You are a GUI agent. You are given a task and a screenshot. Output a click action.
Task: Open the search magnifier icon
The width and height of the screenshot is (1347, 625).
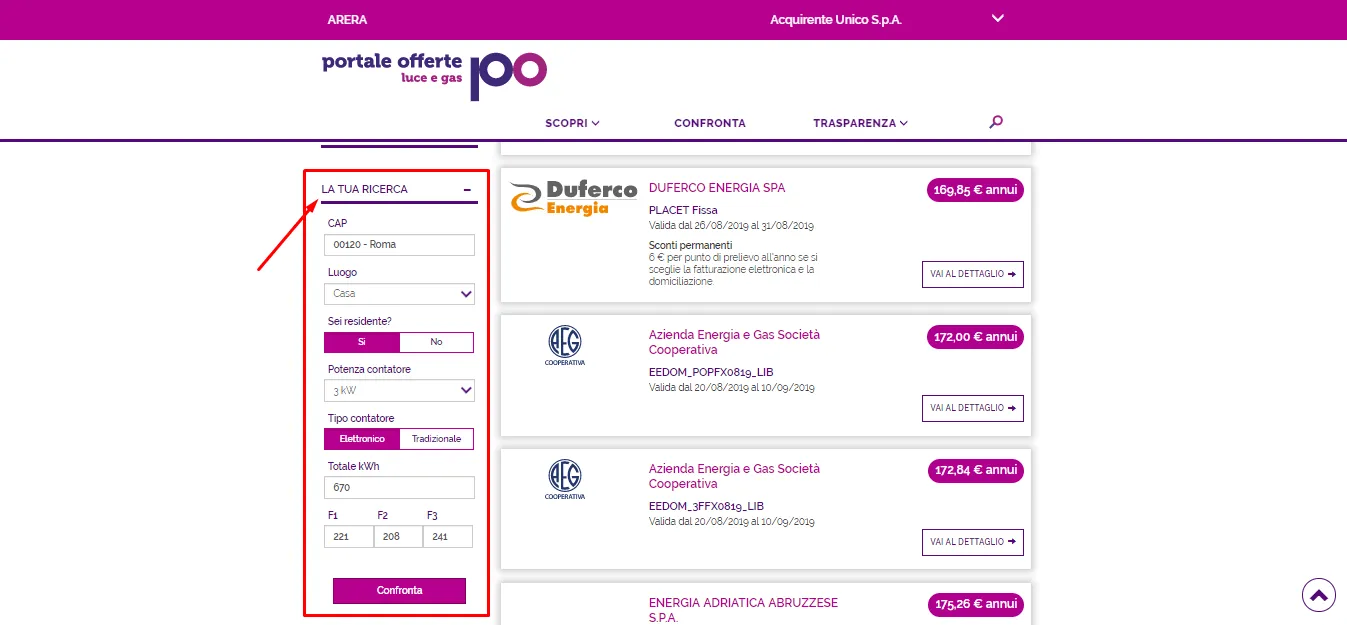995,122
